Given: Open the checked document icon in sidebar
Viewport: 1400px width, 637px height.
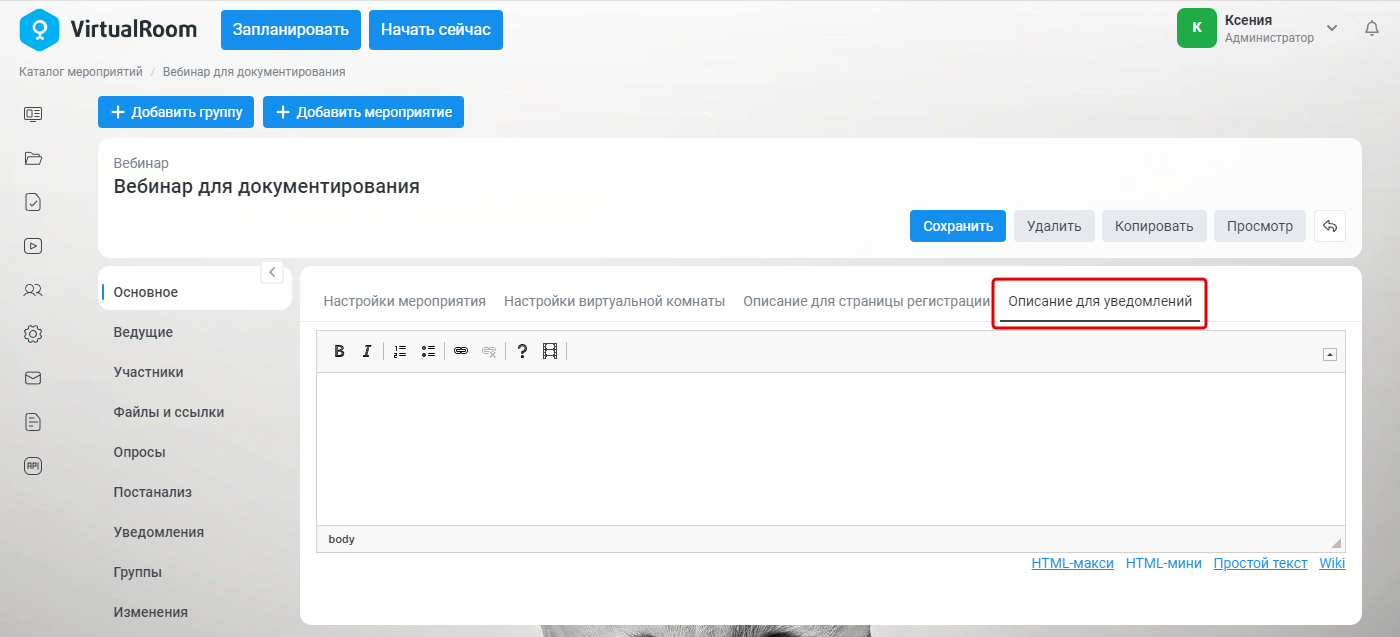Looking at the screenshot, I should point(33,202).
